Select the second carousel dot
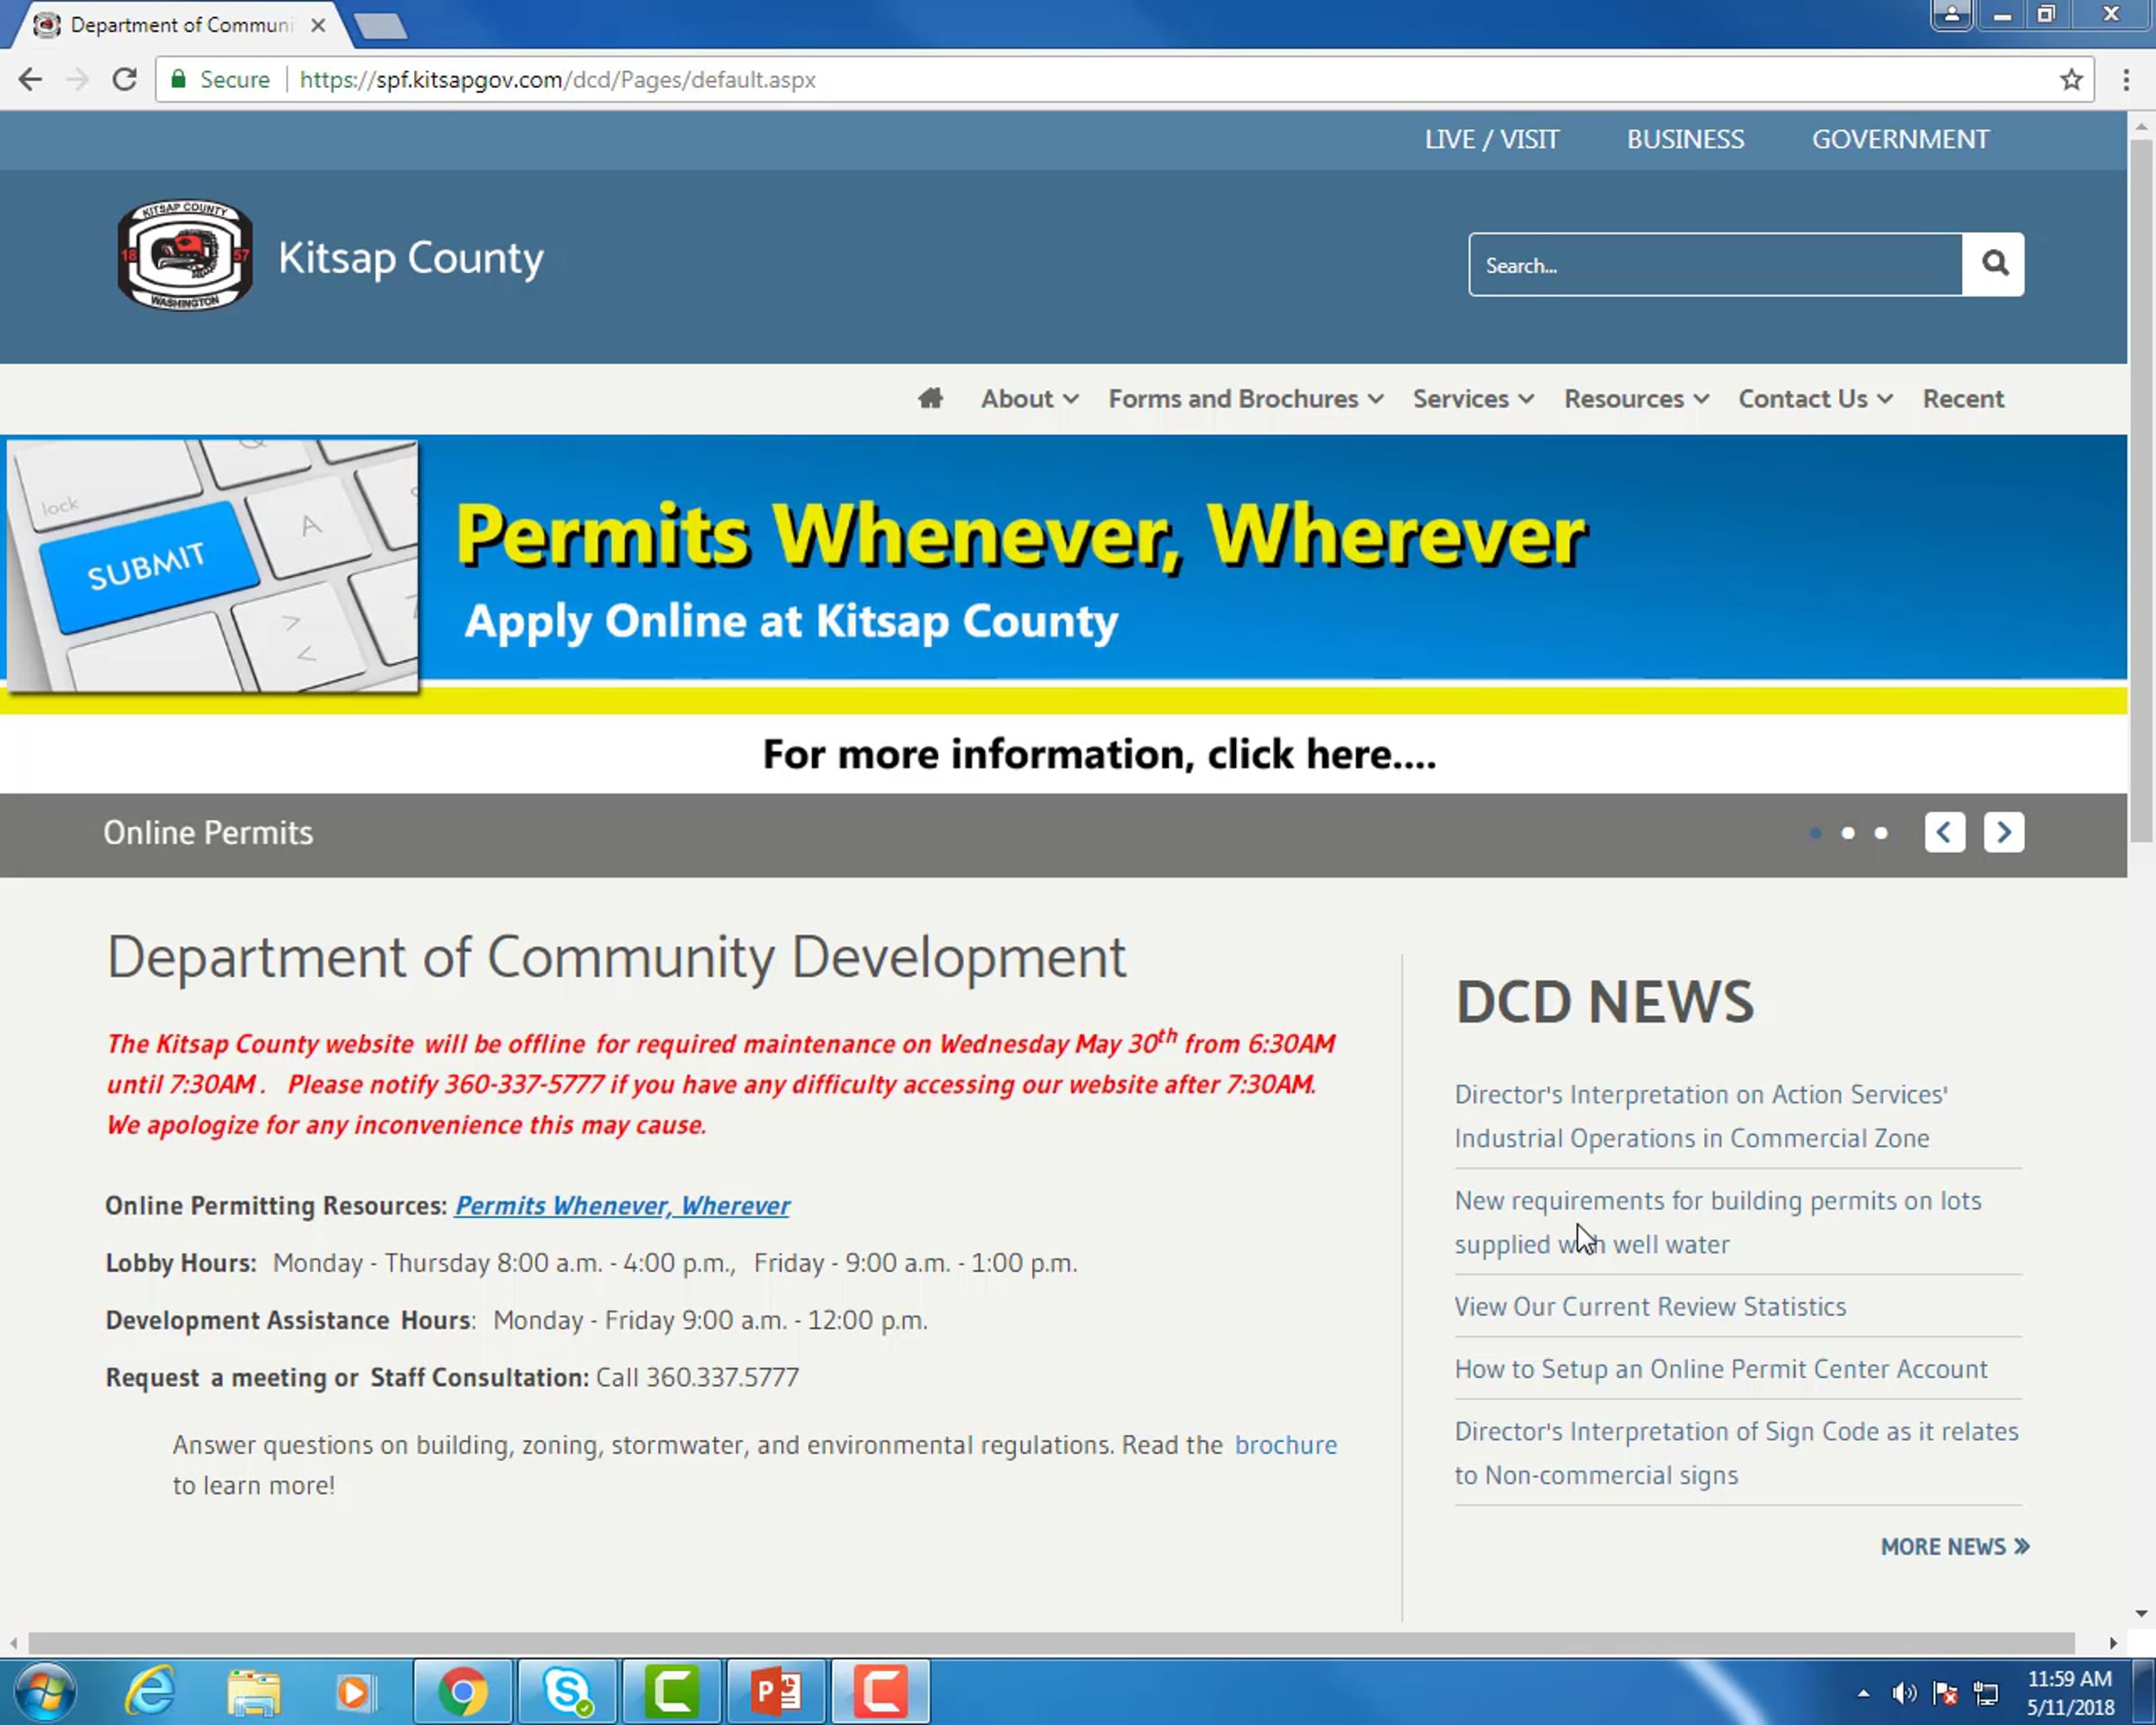The width and height of the screenshot is (2156, 1725). point(1848,833)
